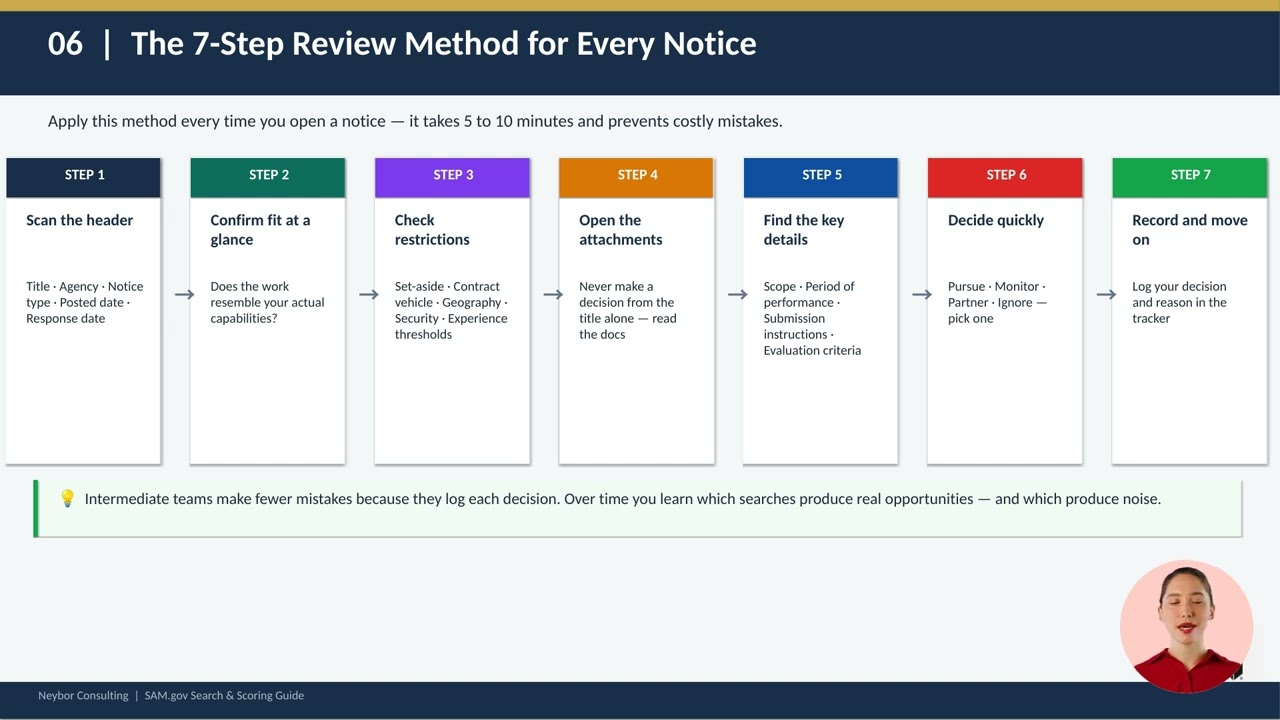Select the 'Decide quickly' heading
1280x720 pixels.
click(996, 220)
